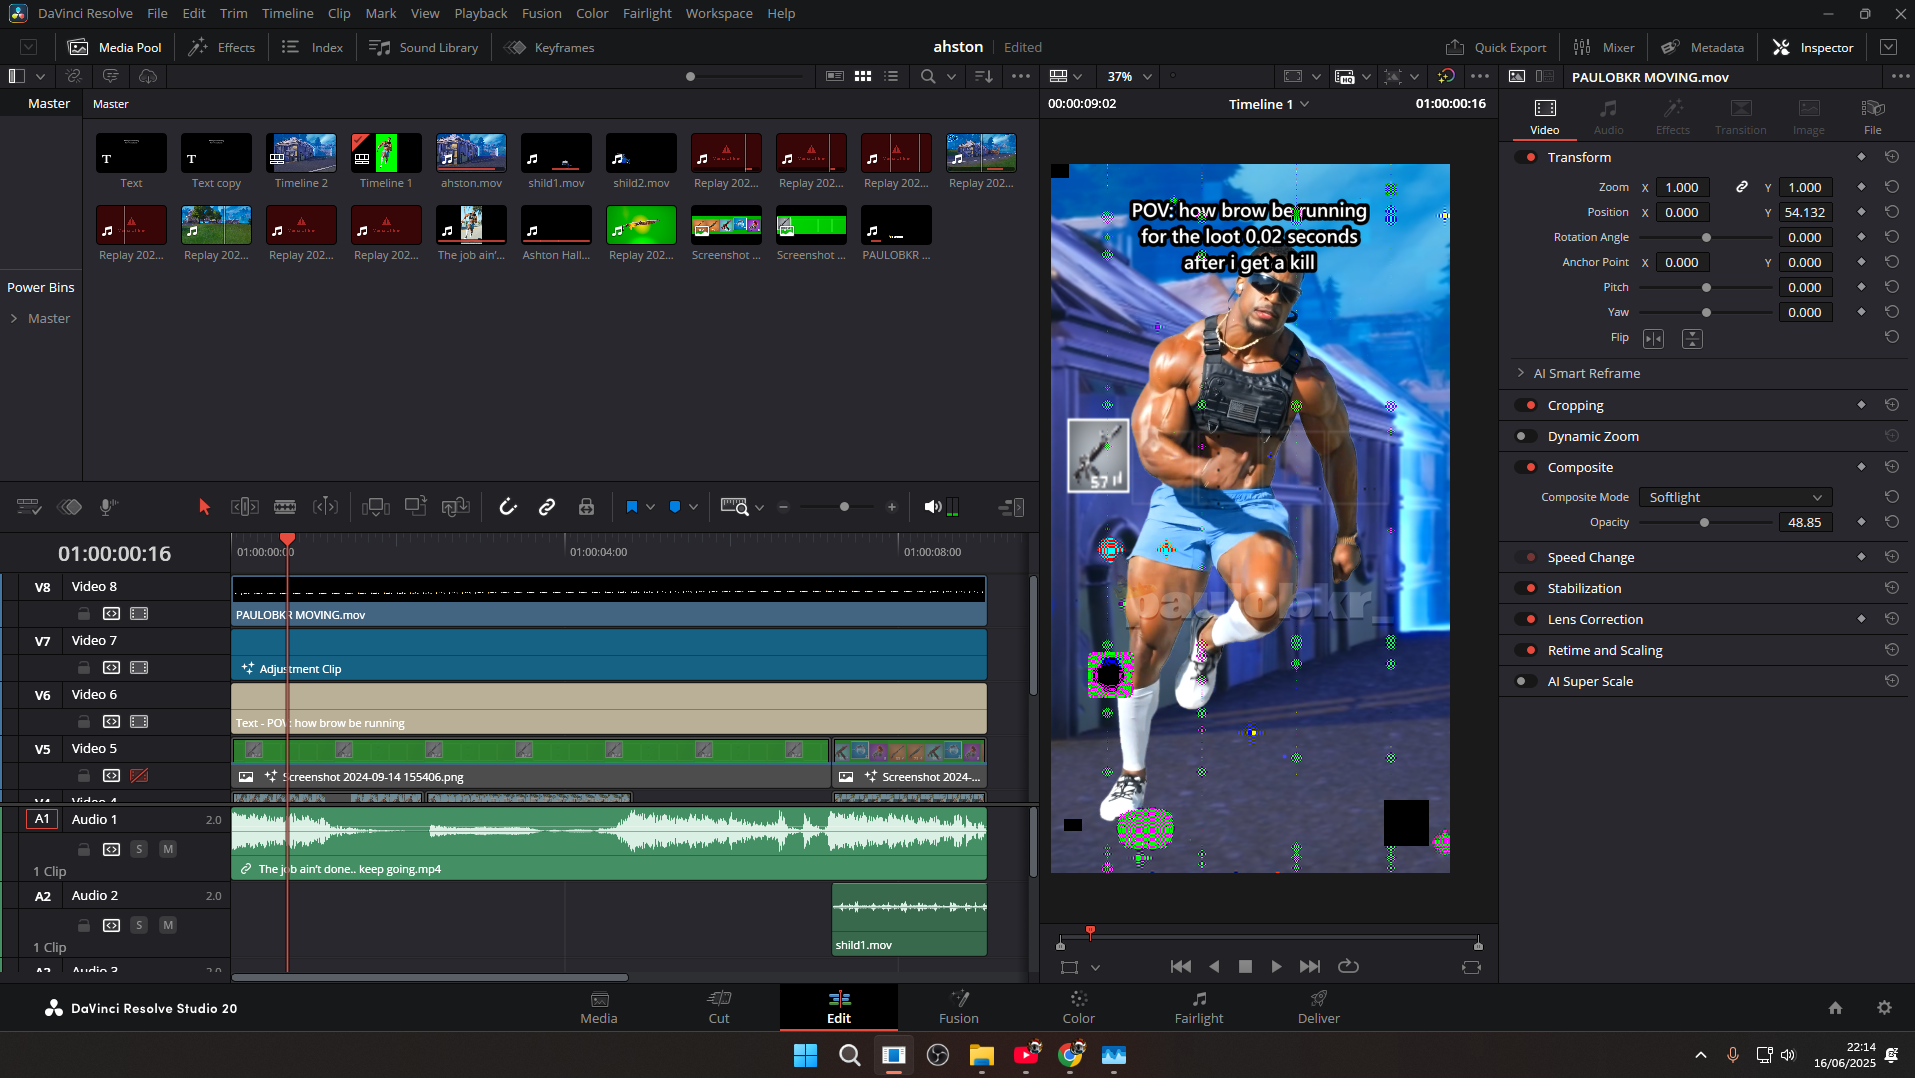This screenshot has height=1078, width=1915.
Task: Open the Metadata panel
Action: coord(1702,47)
